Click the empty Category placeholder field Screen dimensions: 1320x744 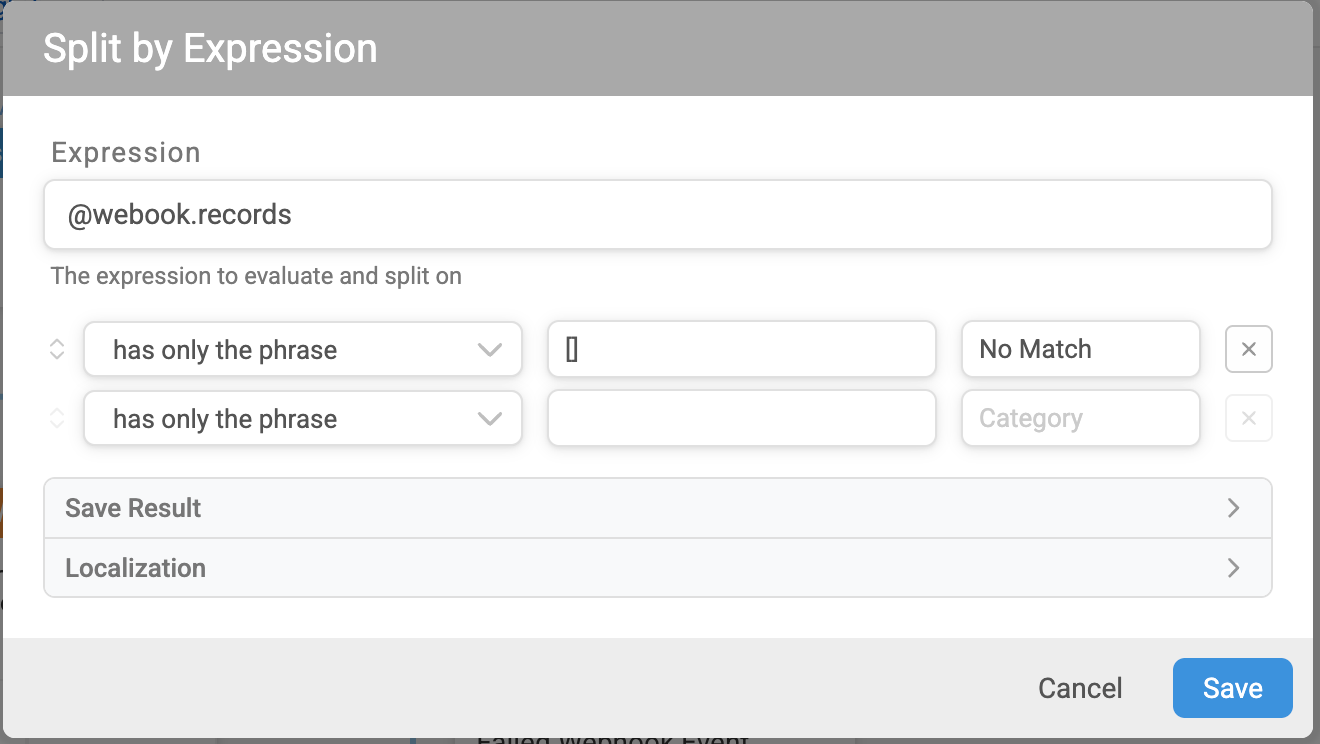pyautogui.click(x=1081, y=418)
